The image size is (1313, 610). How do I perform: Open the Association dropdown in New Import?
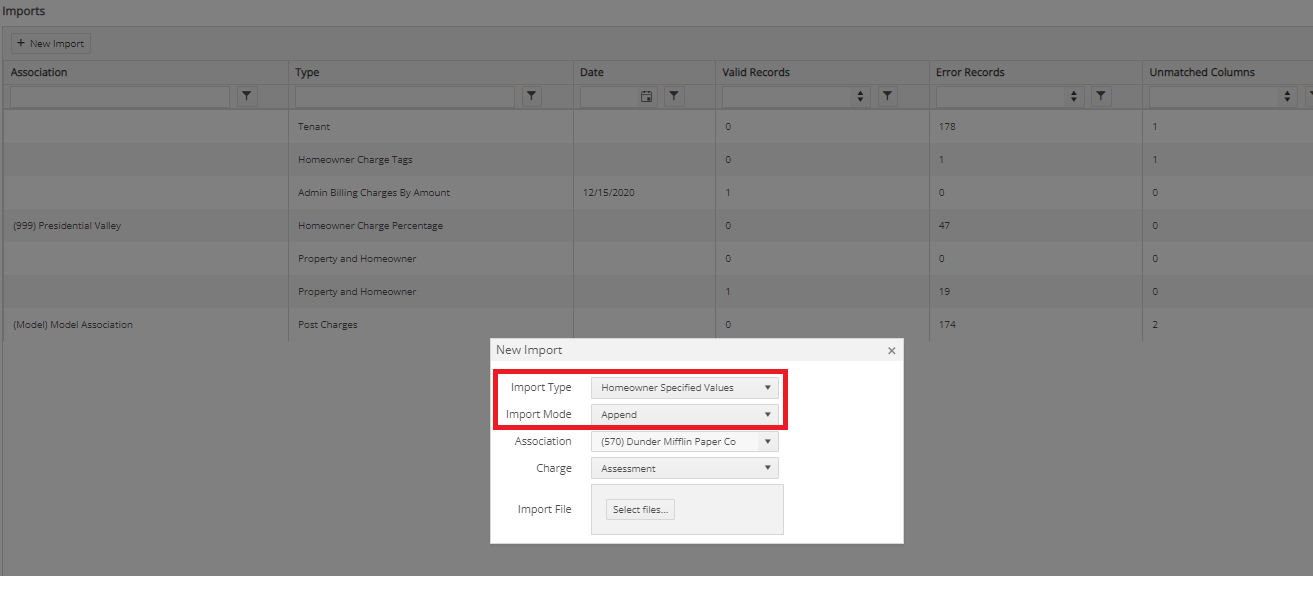click(685, 441)
